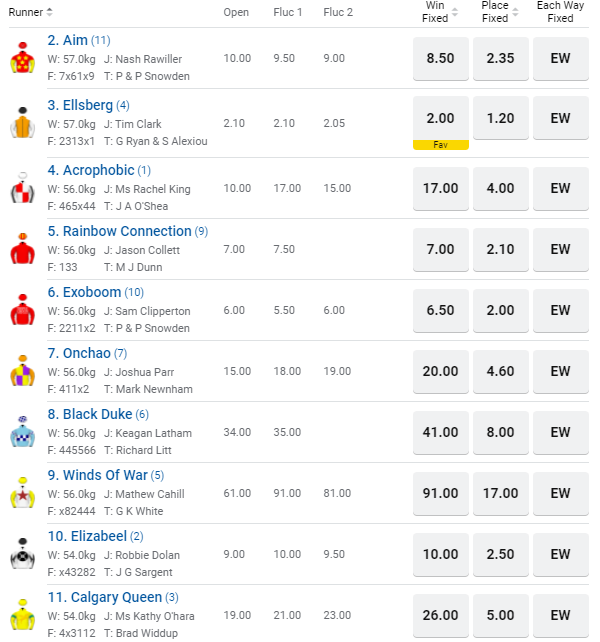Click Ellsberg's jockey silks icon
Viewport: 600px width, 642px height.
tap(22, 123)
